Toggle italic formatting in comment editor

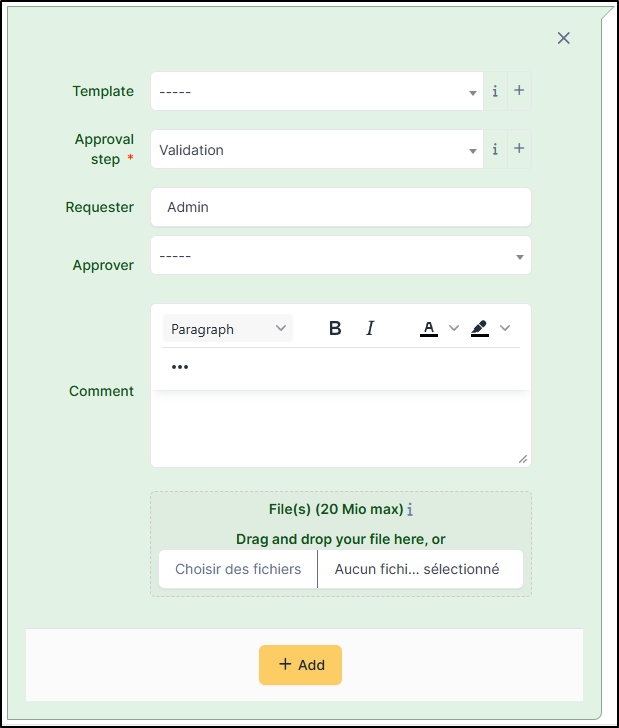370,328
